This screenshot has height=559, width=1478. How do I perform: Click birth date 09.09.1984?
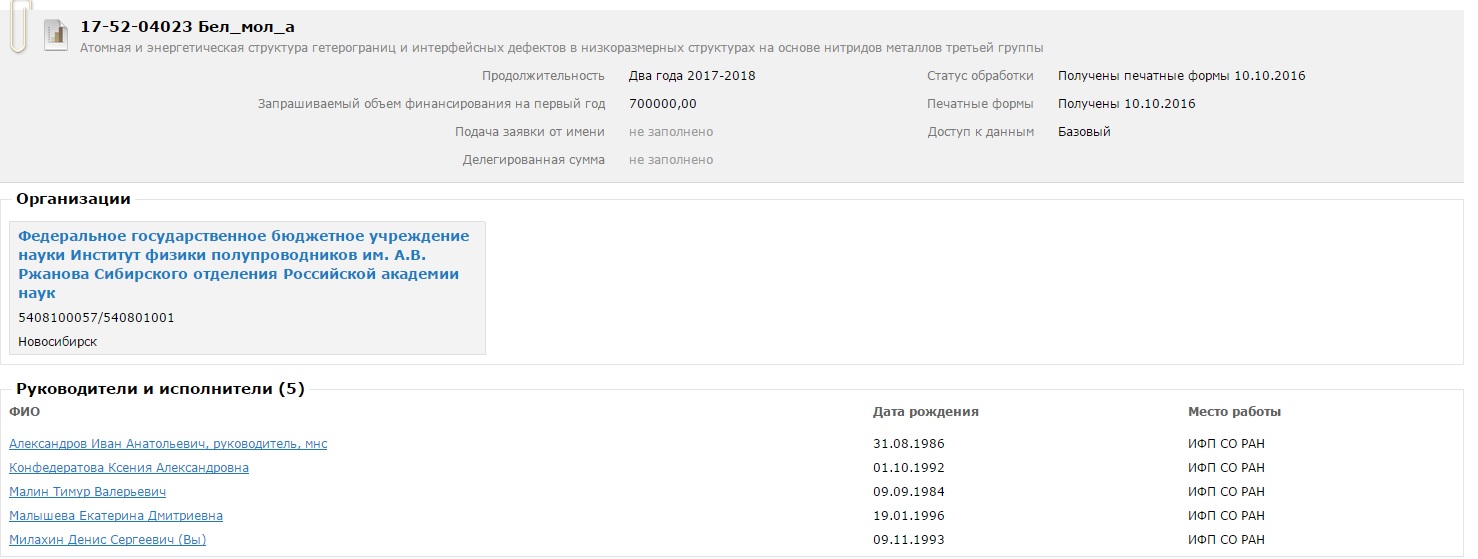pos(908,492)
